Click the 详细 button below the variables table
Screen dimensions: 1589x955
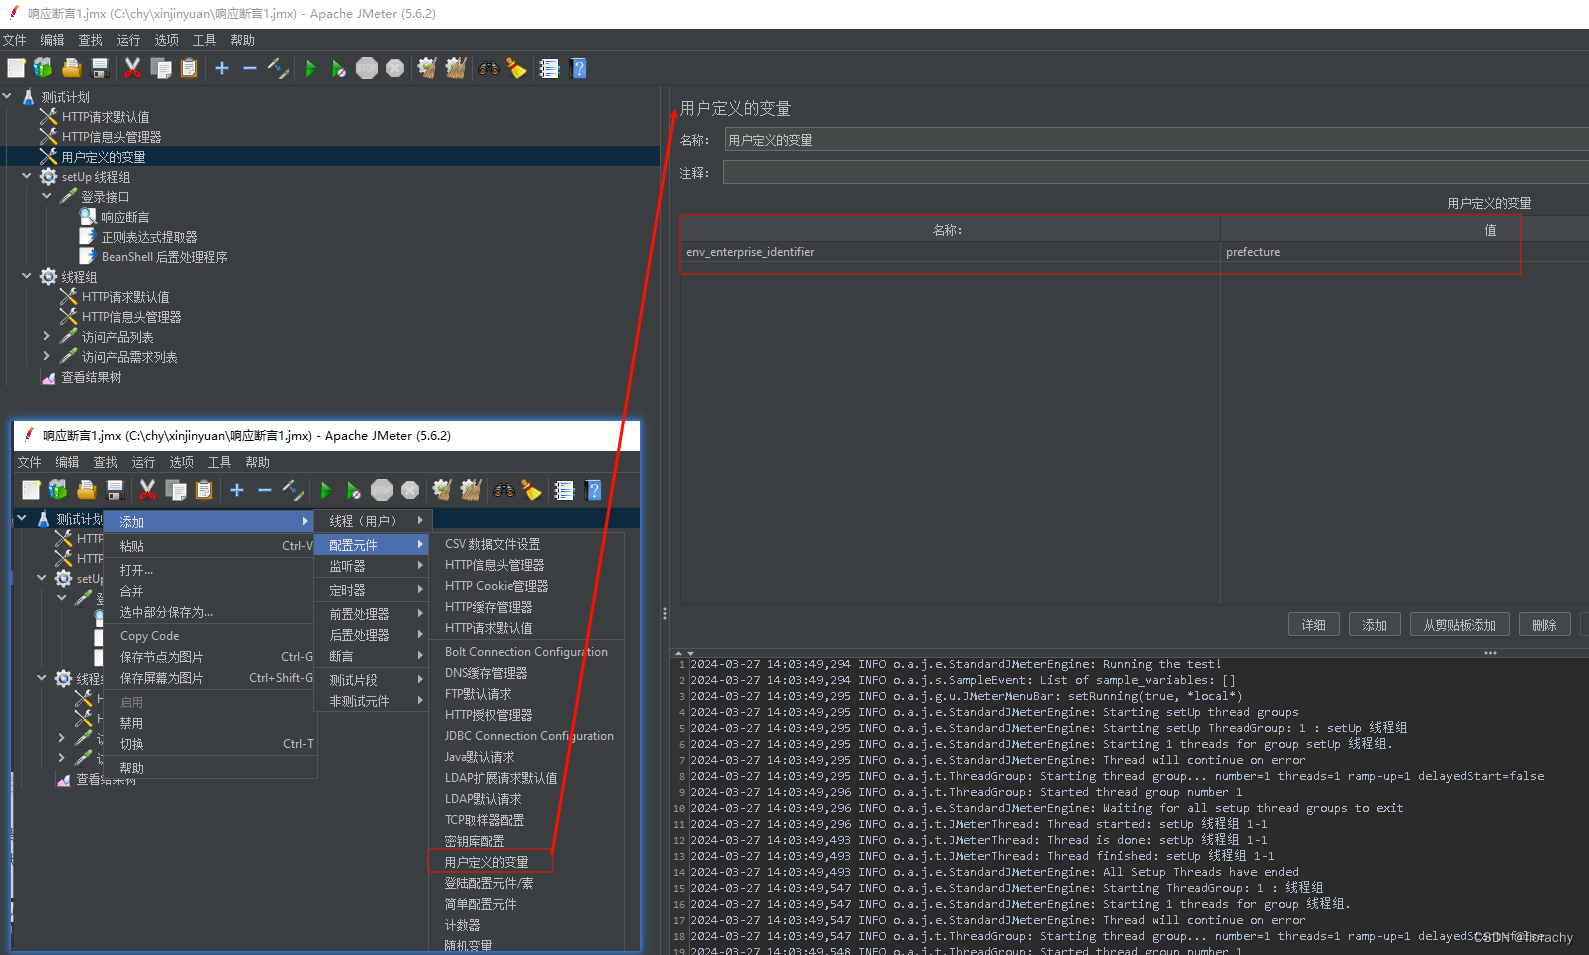1314,625
